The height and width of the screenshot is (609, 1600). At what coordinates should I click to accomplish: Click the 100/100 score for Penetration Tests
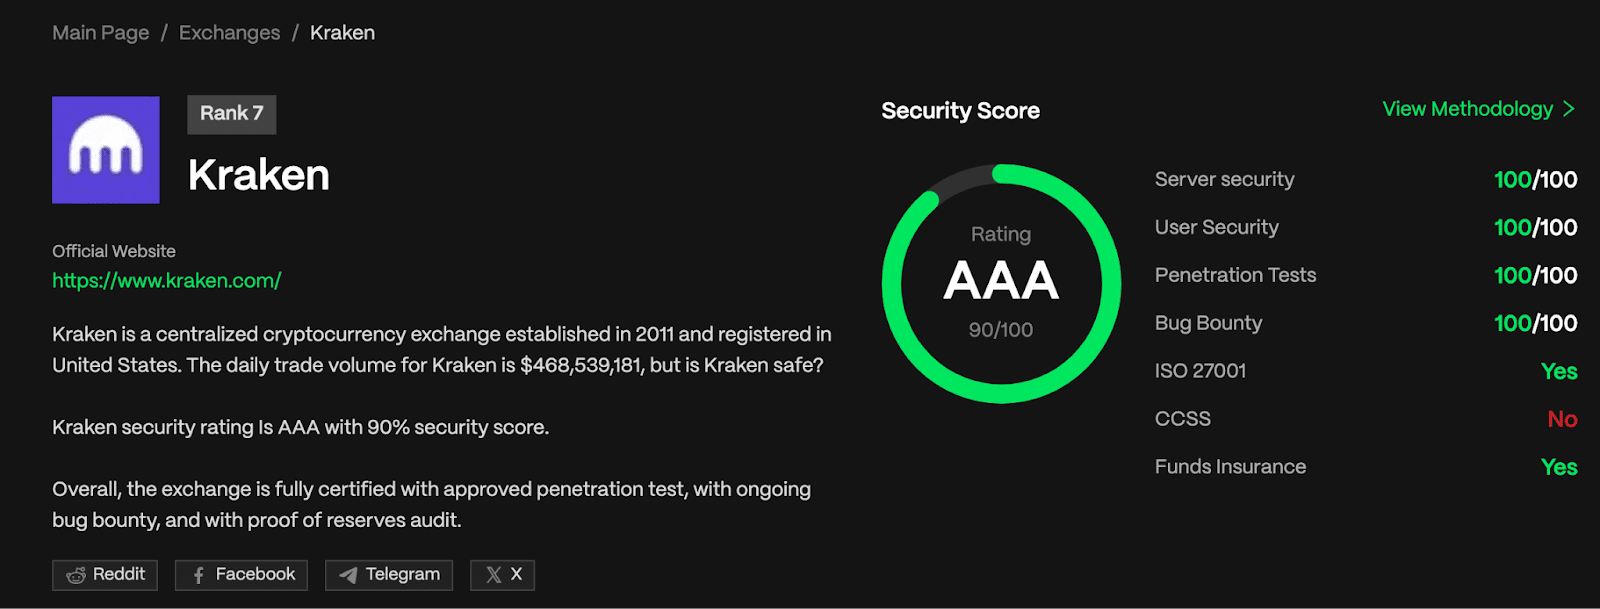click(1535, 276)
